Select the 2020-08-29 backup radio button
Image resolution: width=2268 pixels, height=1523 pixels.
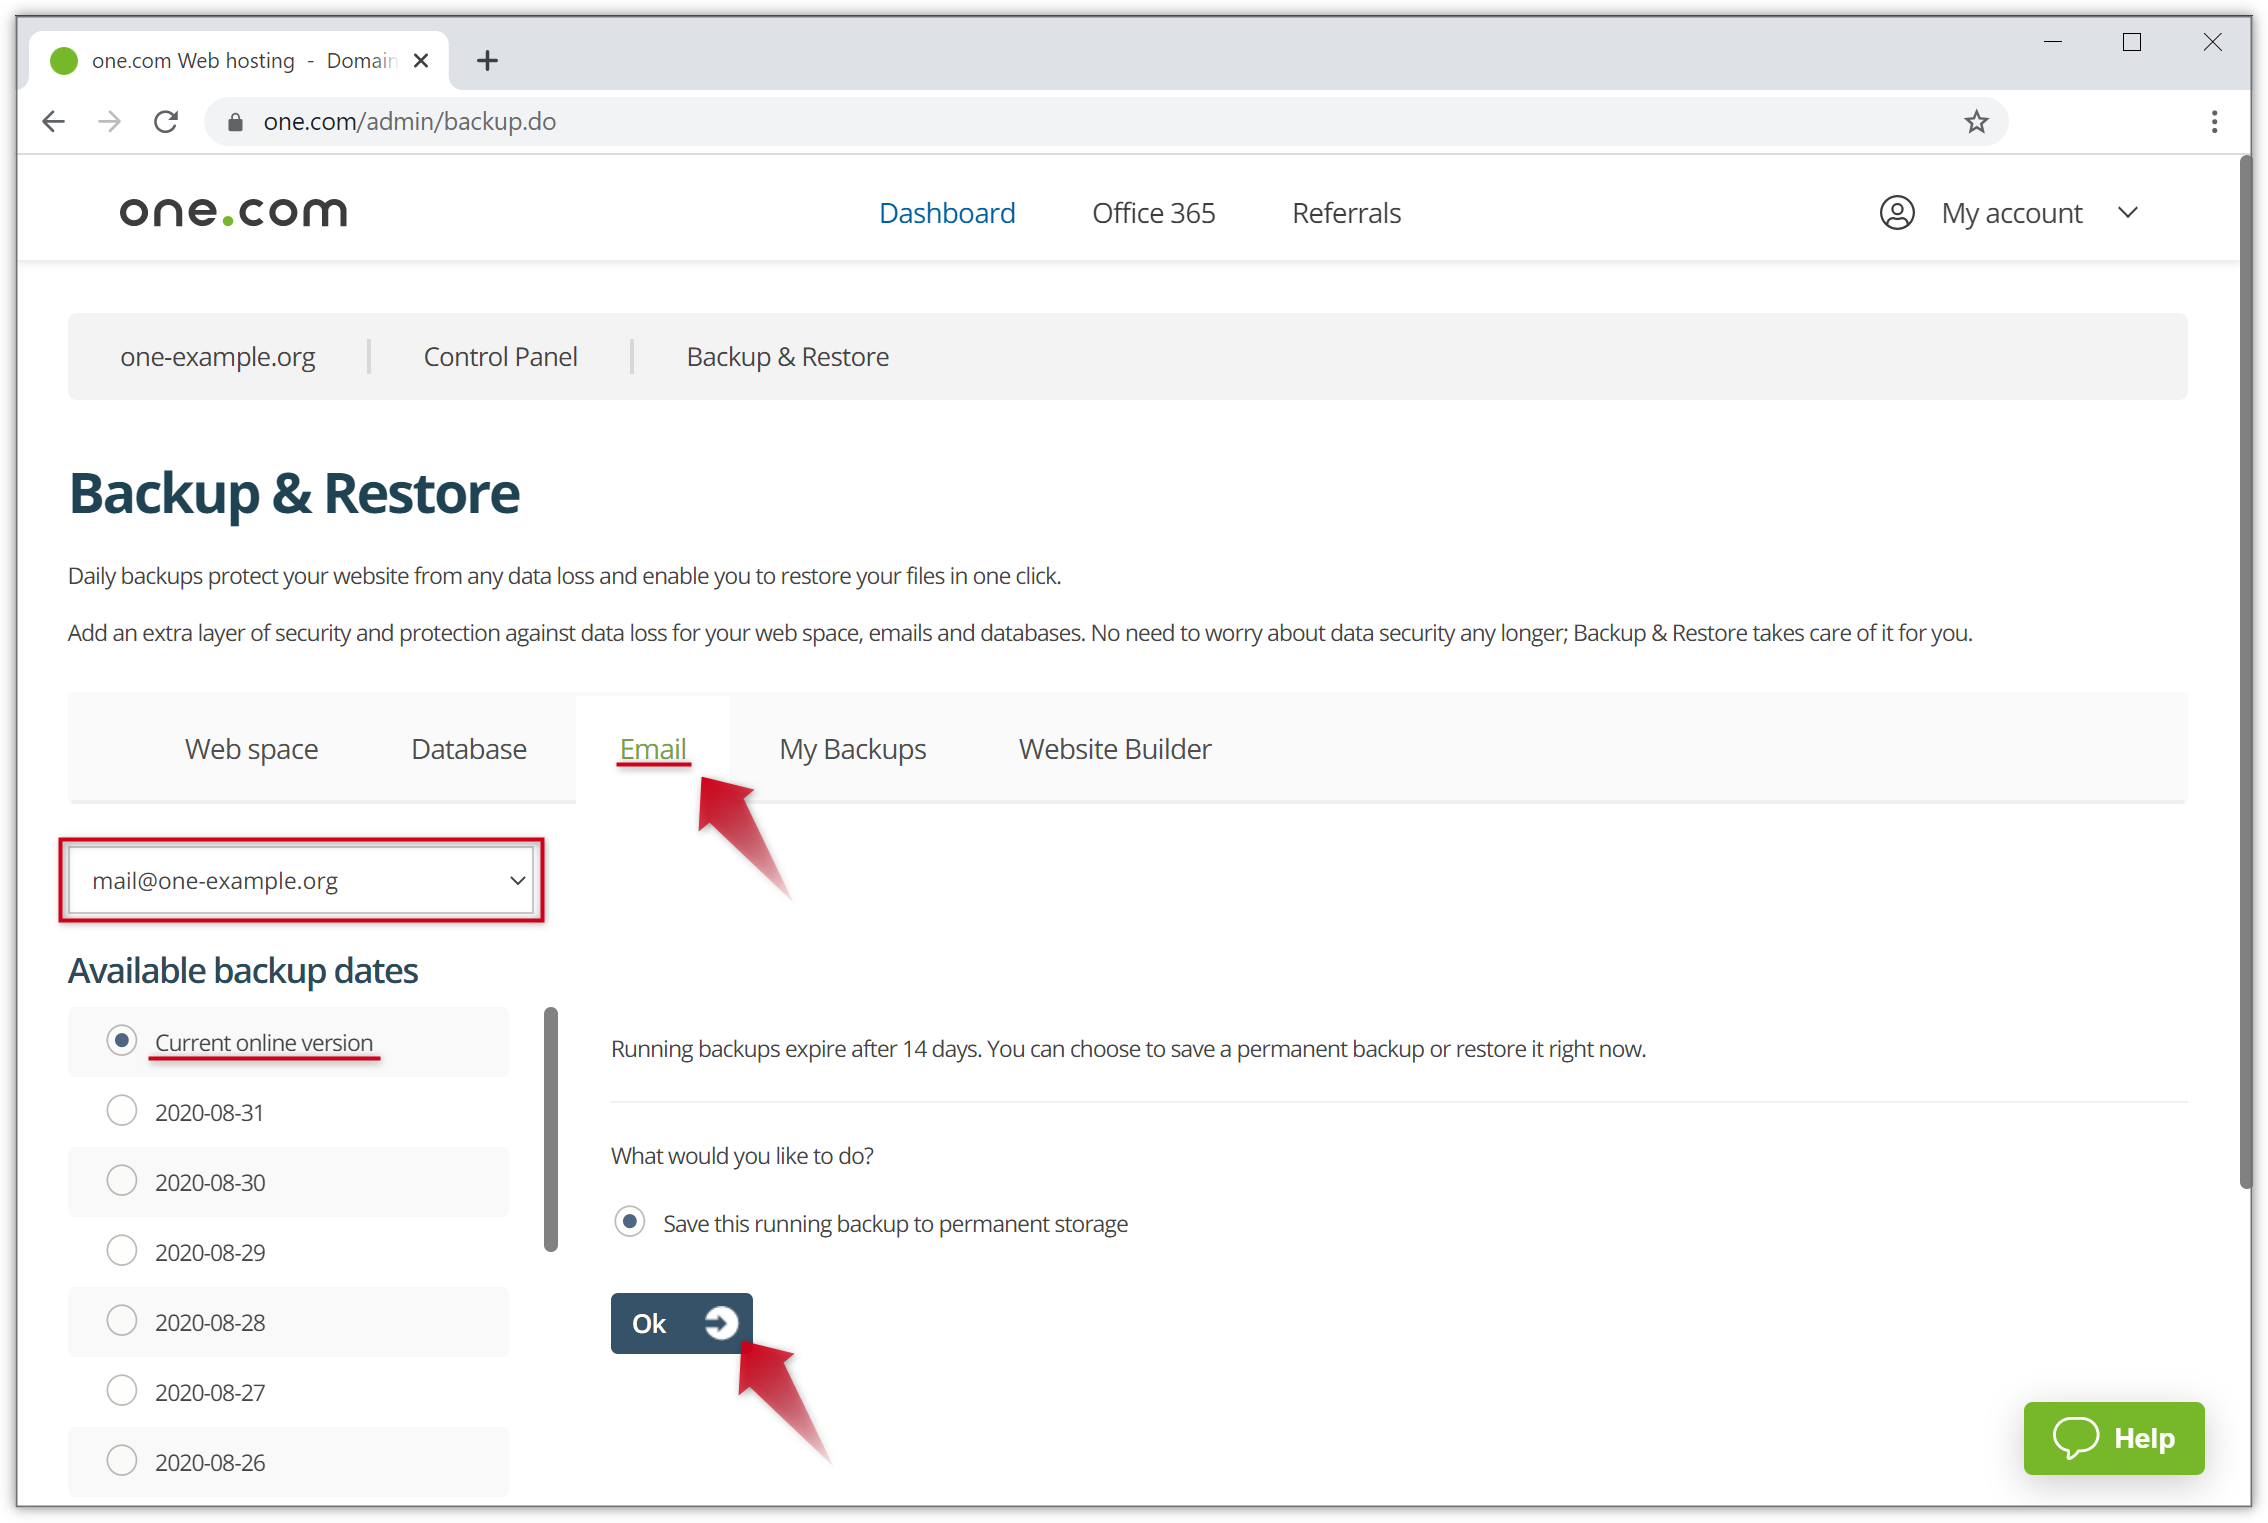tap(122, 1251)
